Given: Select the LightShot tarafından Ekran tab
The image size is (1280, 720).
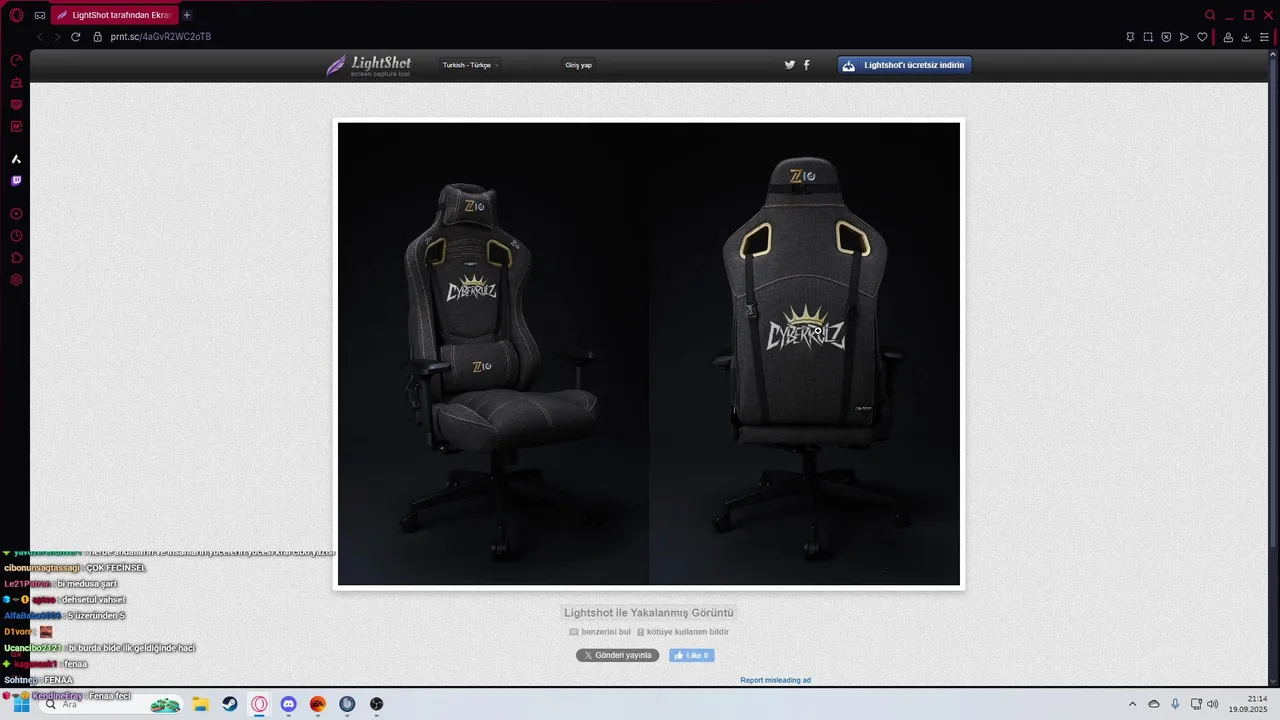Looking at the screenshot, I should coord(113,15).
